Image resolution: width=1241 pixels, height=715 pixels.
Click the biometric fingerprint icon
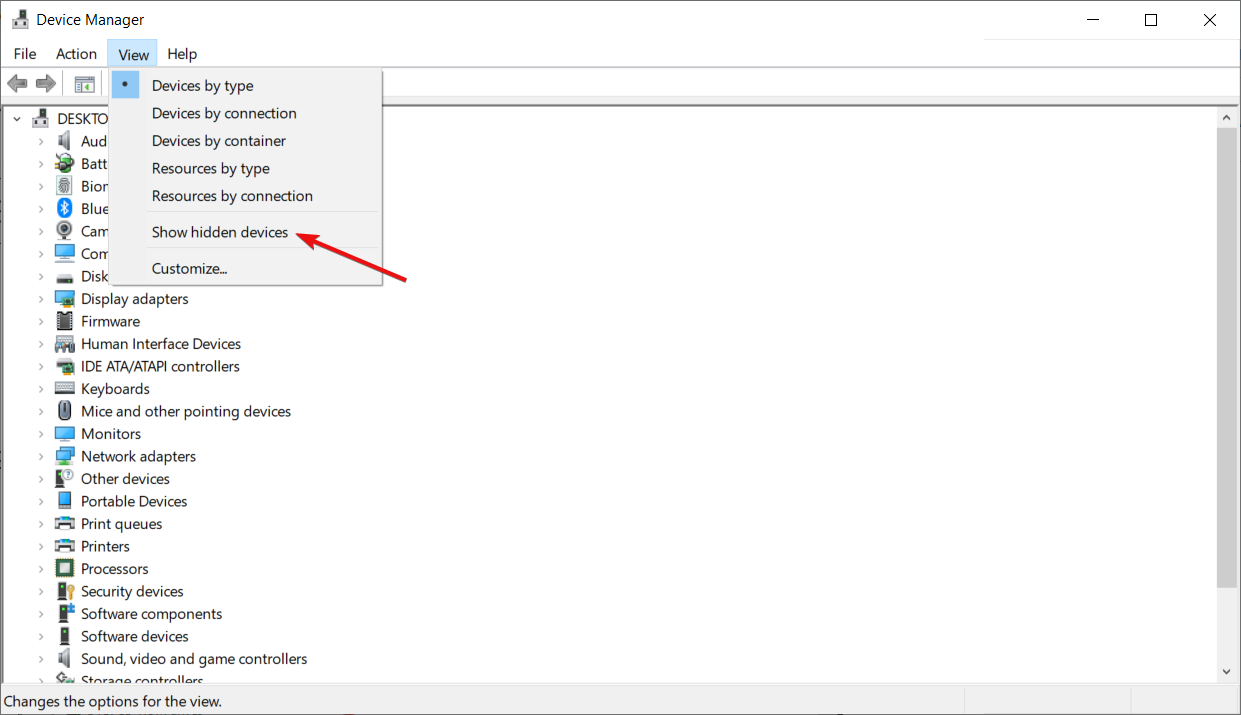(x=65, y=186)
